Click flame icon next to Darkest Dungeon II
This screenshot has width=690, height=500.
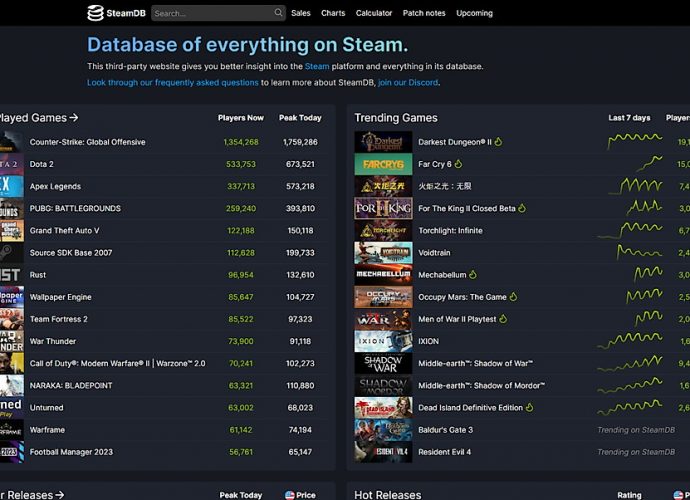click(498, 142)
